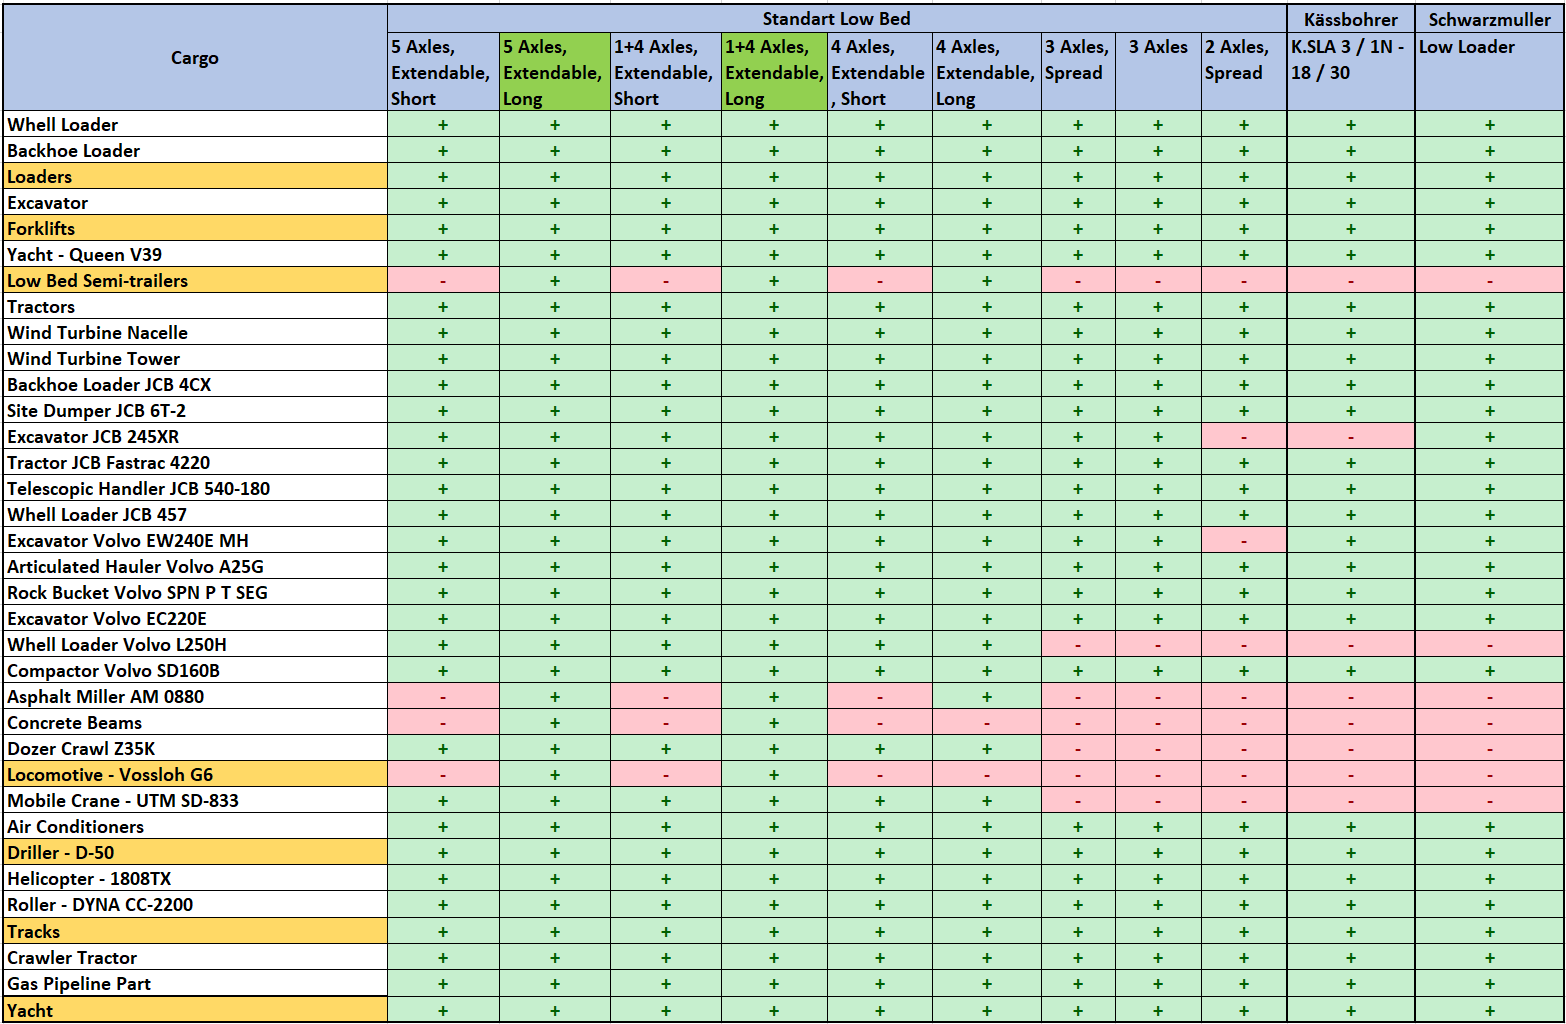Click the "Compactor Volvo SD160B" cell

[x=195, y=671]
